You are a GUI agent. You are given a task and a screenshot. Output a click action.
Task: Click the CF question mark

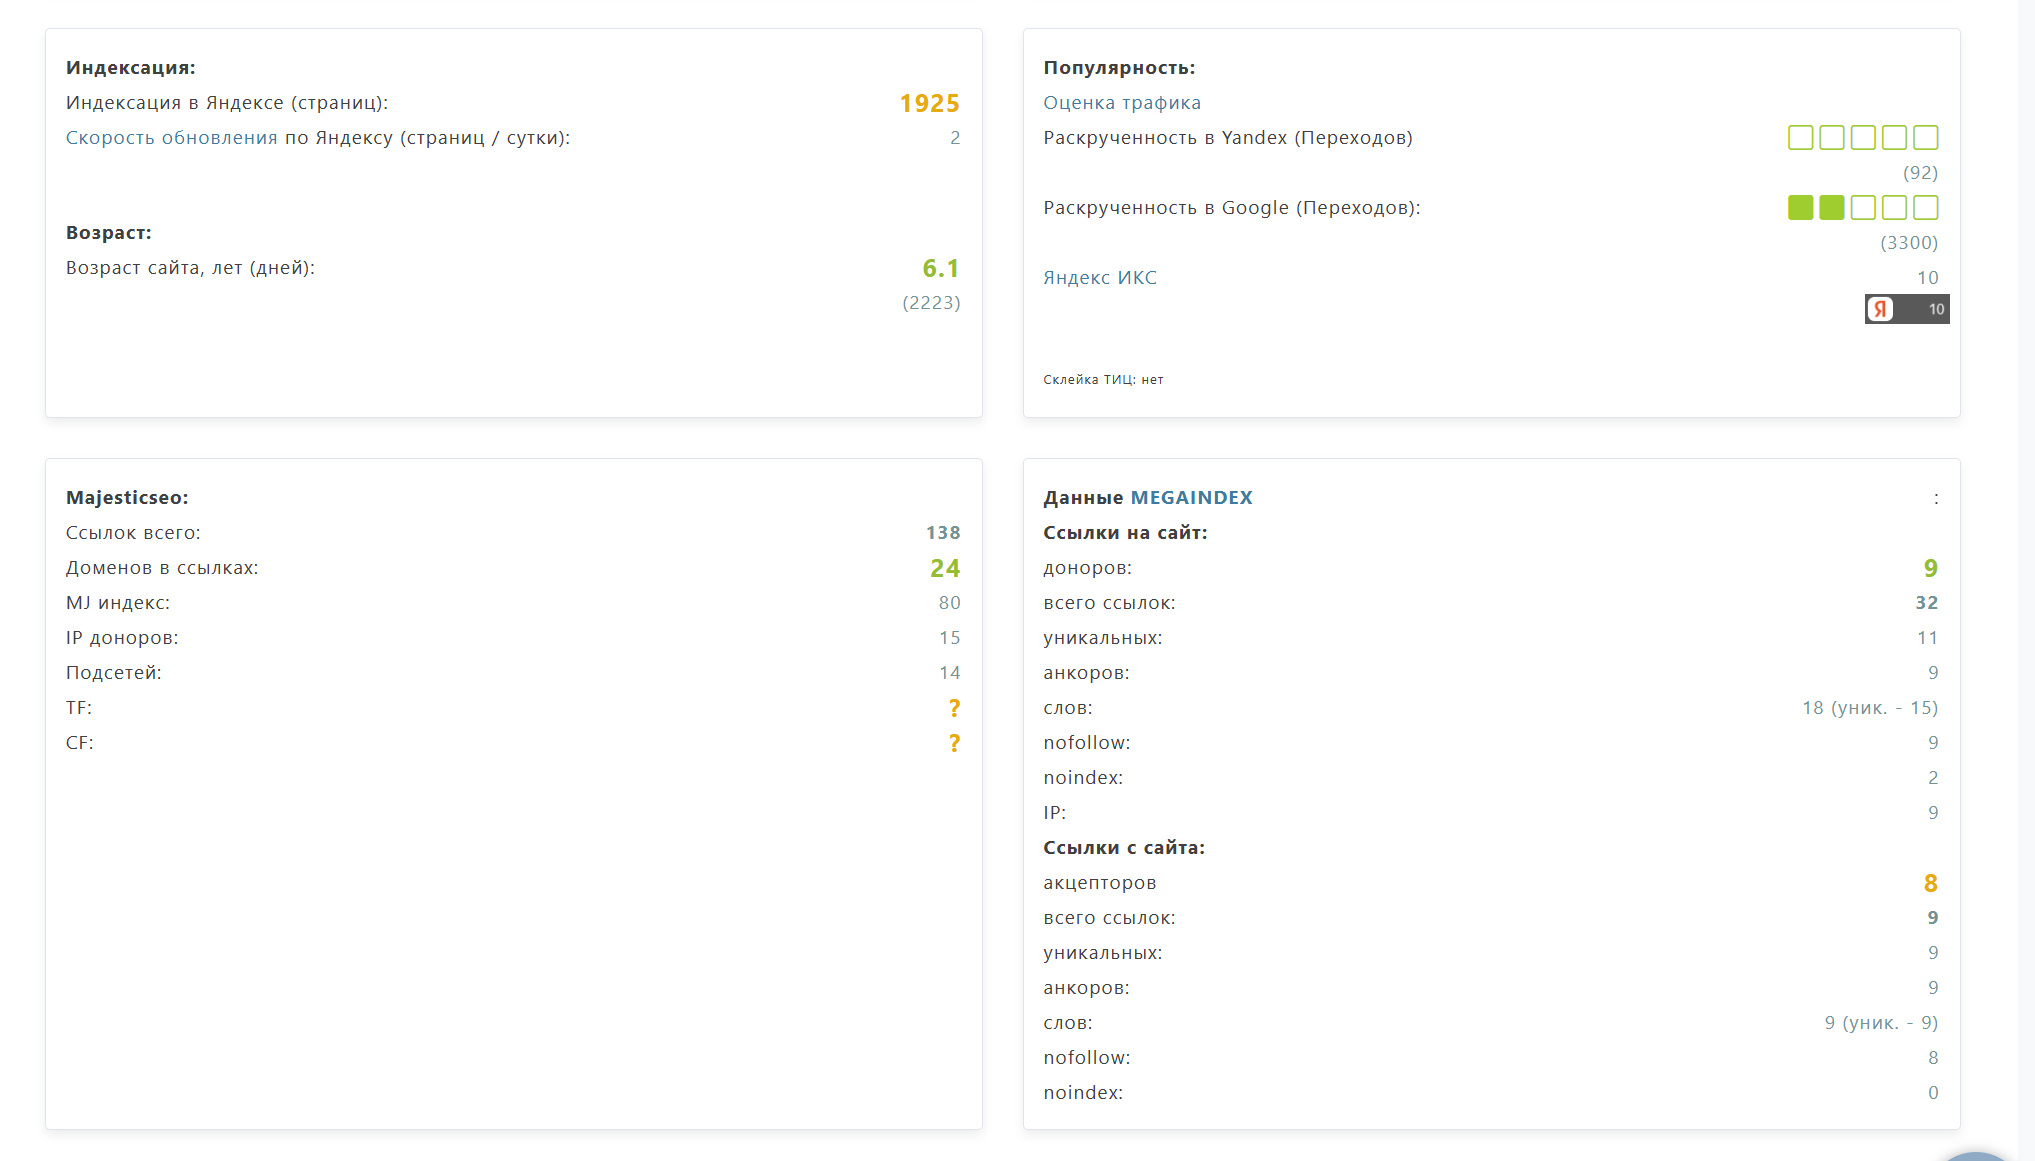click(954, 743)
